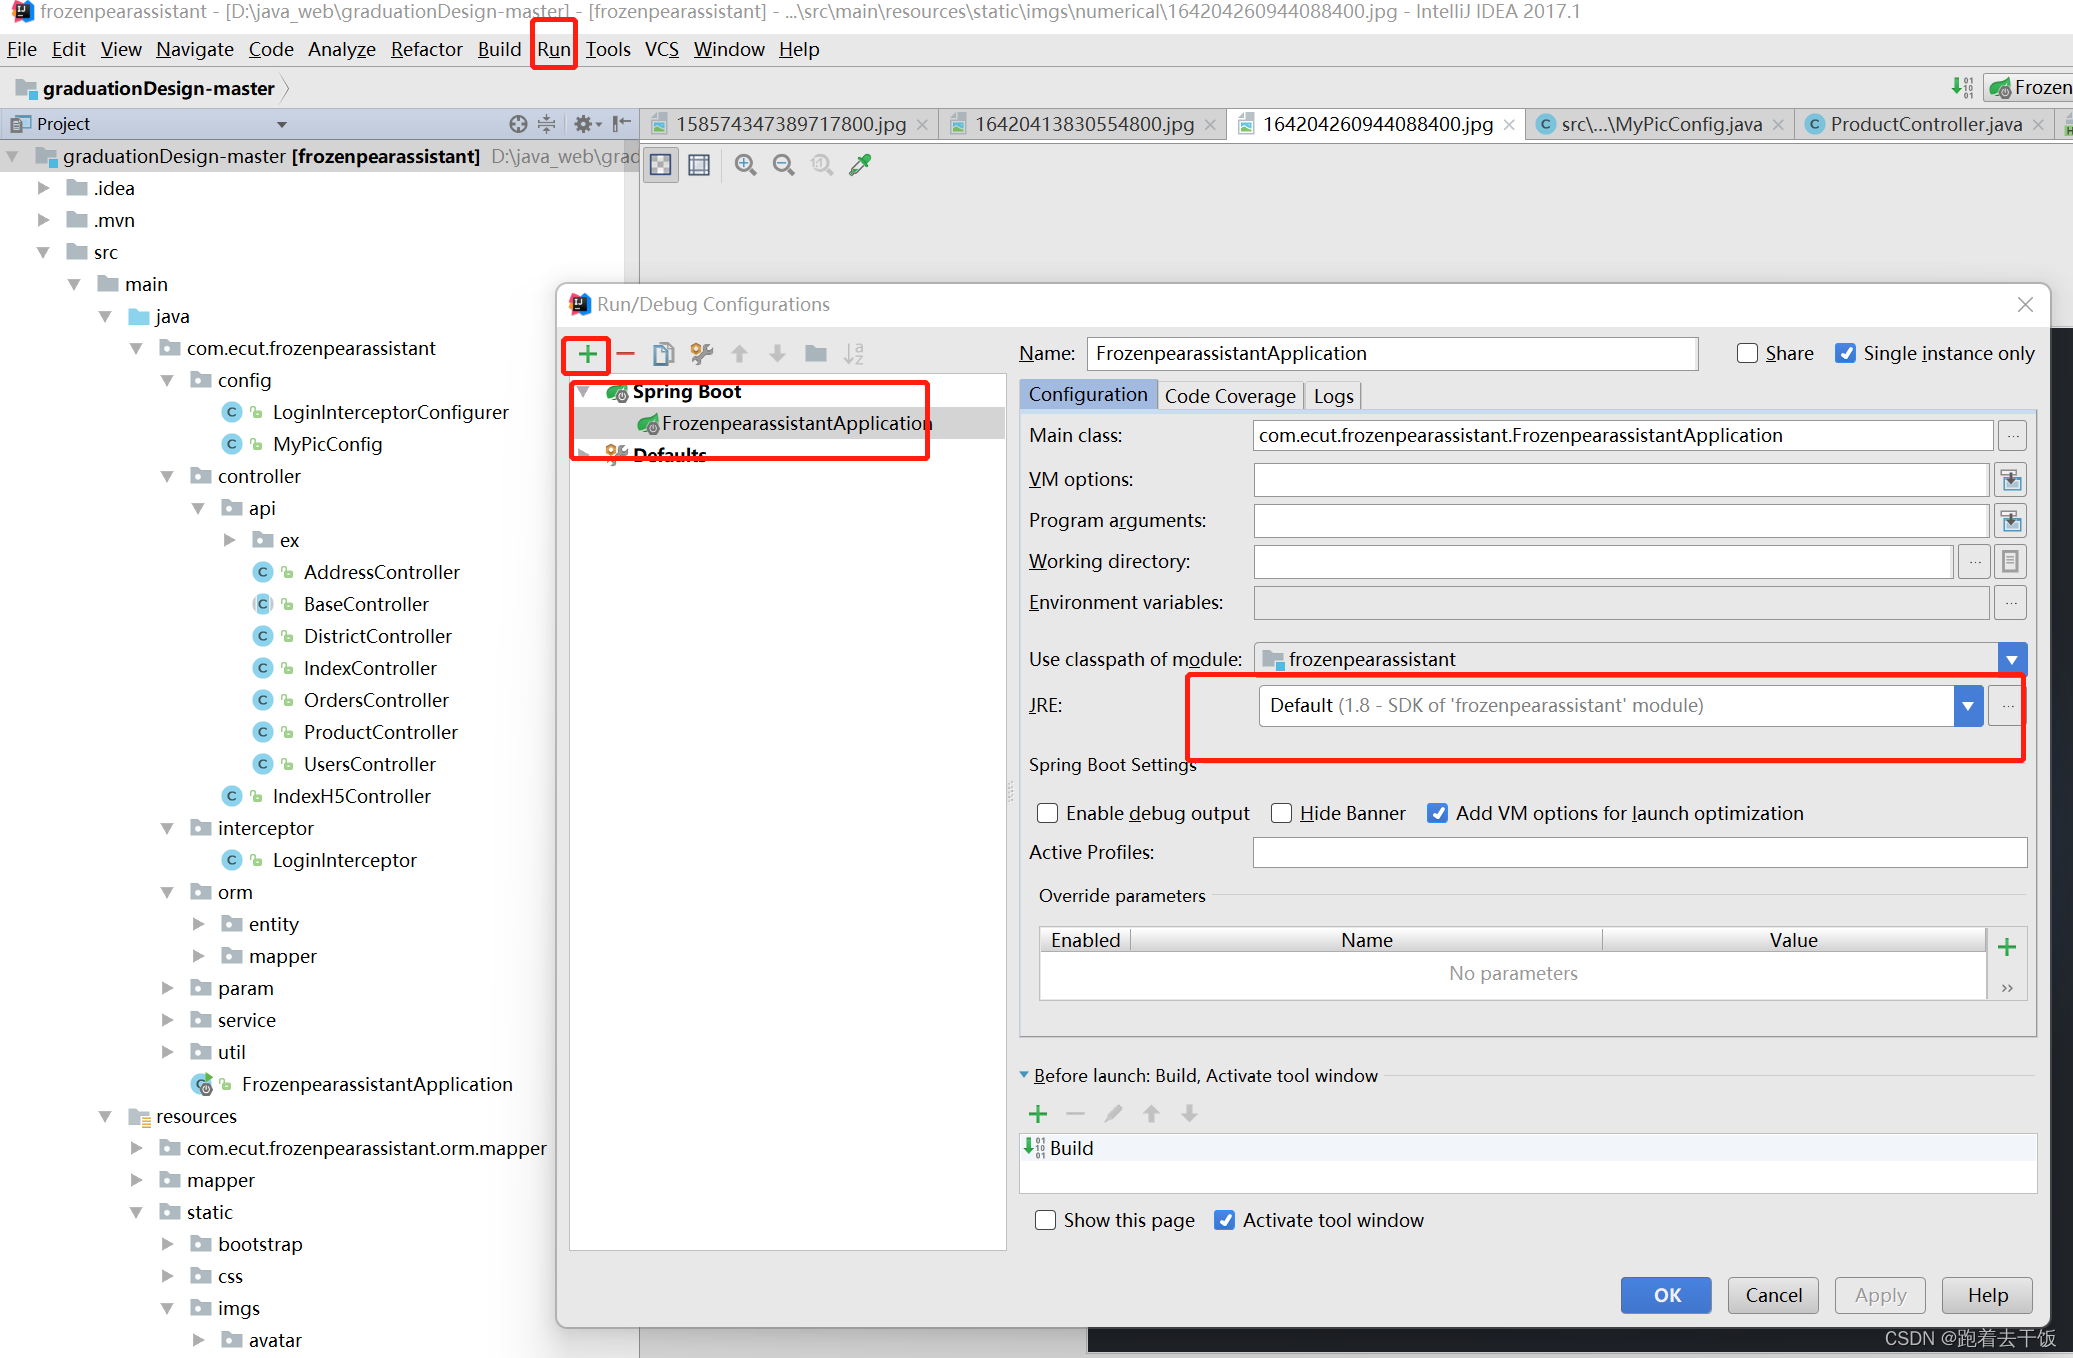Screen dimensions: 2073x1358
Task: Enable debug output checkbox
Action: click(x=1047, y=814)
